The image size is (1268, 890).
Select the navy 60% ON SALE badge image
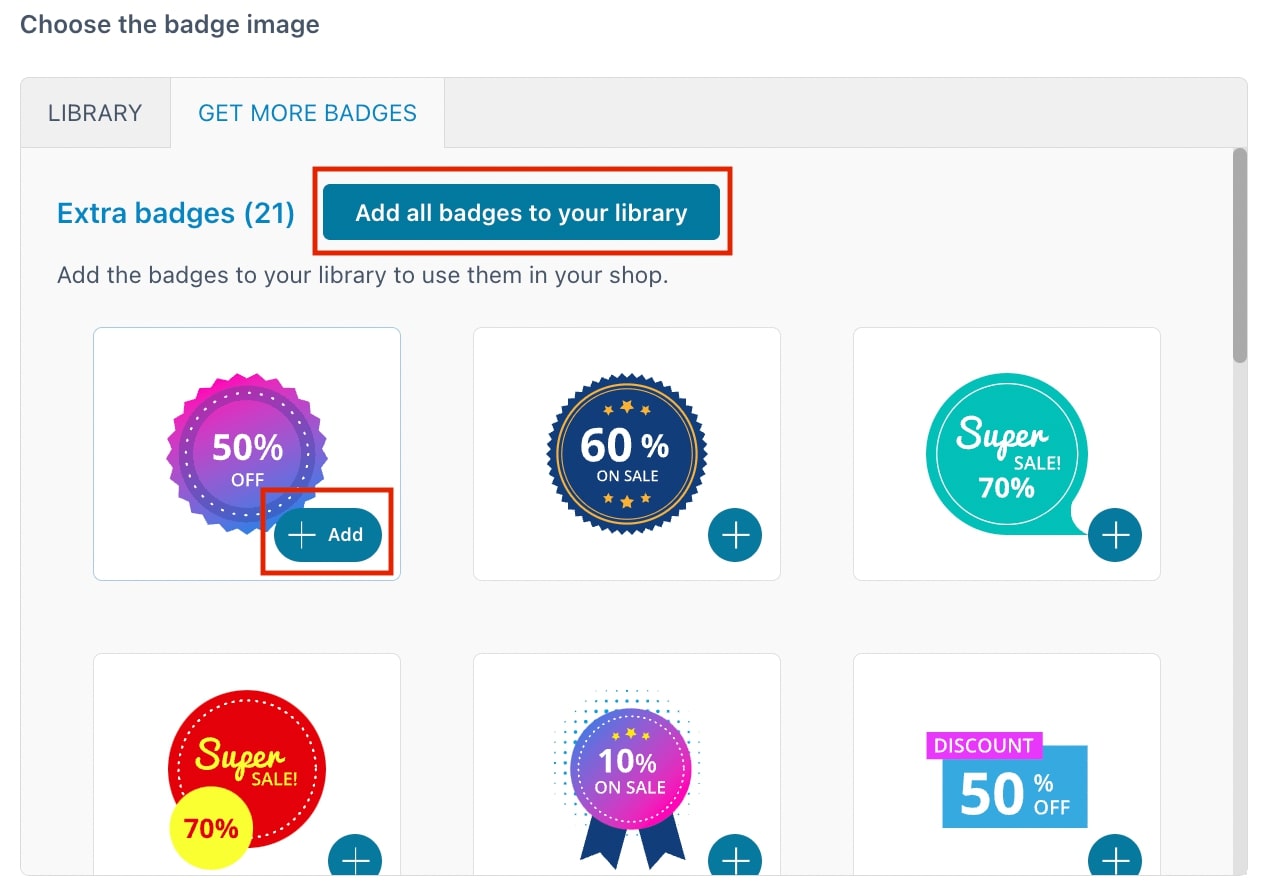tap(627, 454)
